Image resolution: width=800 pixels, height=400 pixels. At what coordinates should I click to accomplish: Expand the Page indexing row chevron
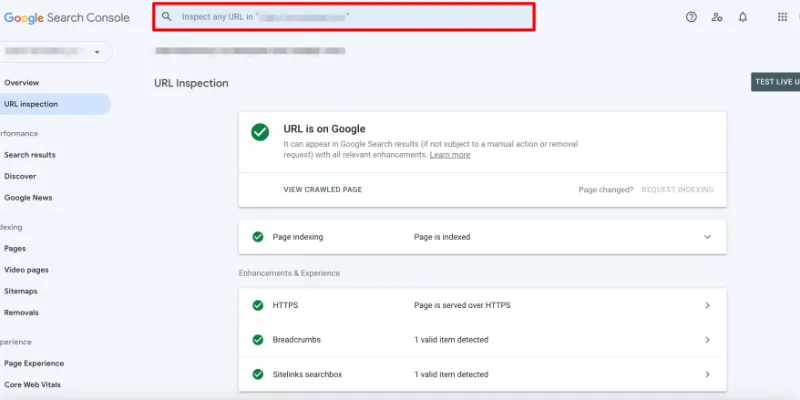707,237
